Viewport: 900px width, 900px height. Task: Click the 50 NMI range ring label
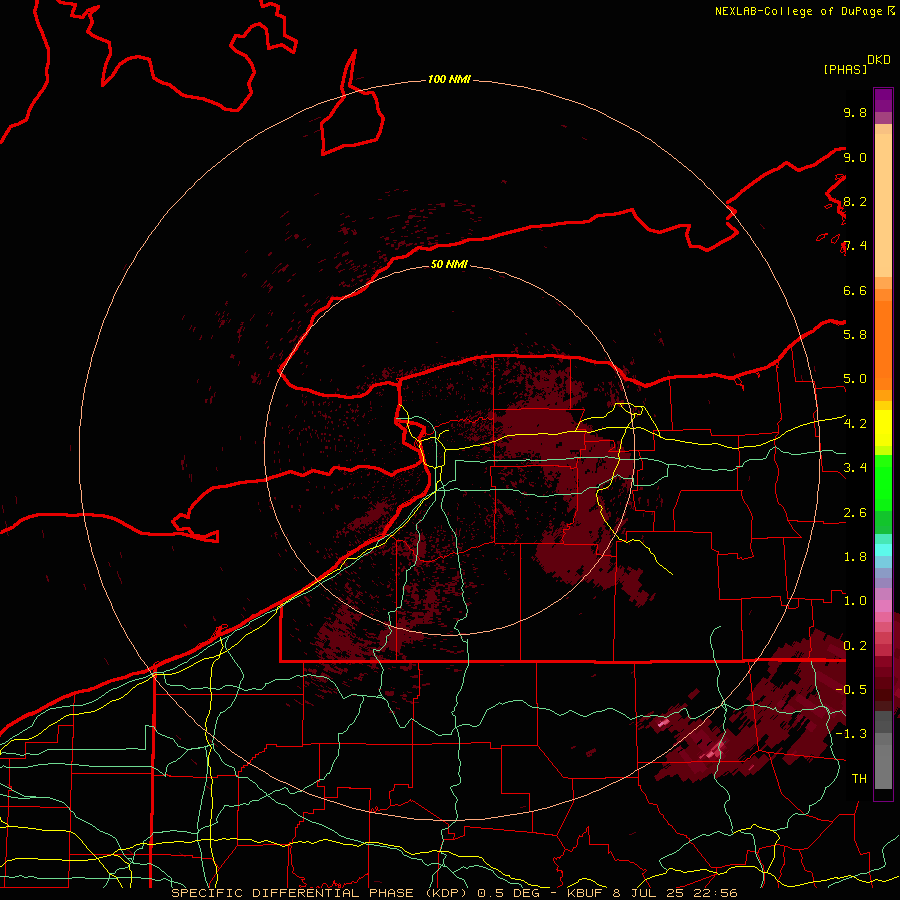coord(449,264)
